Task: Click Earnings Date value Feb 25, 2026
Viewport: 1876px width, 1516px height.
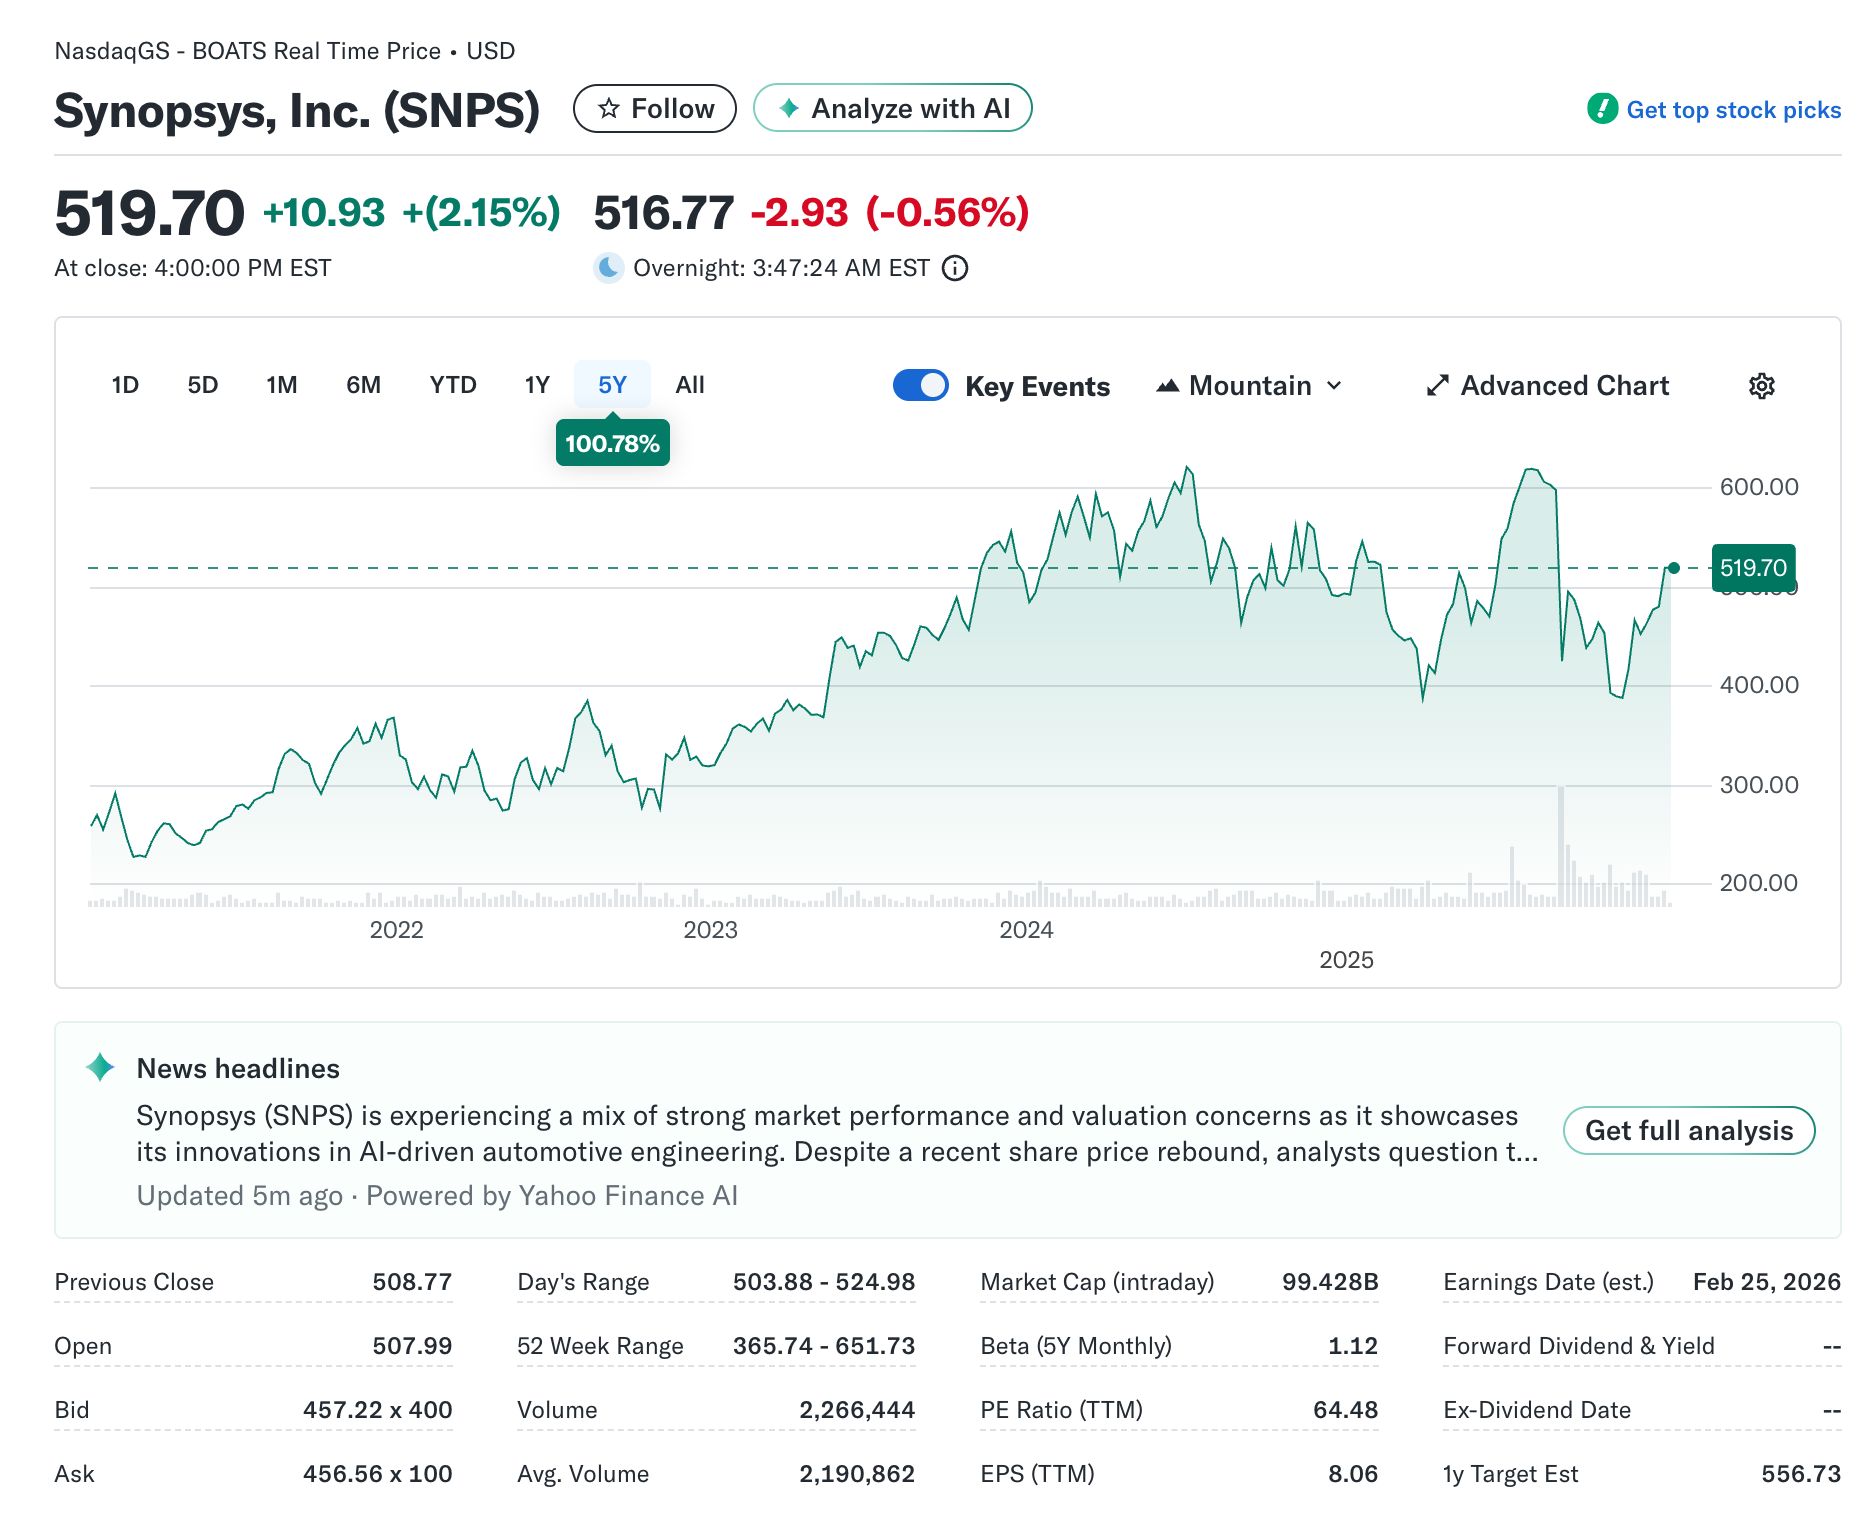Action: coord(1766,1282)
